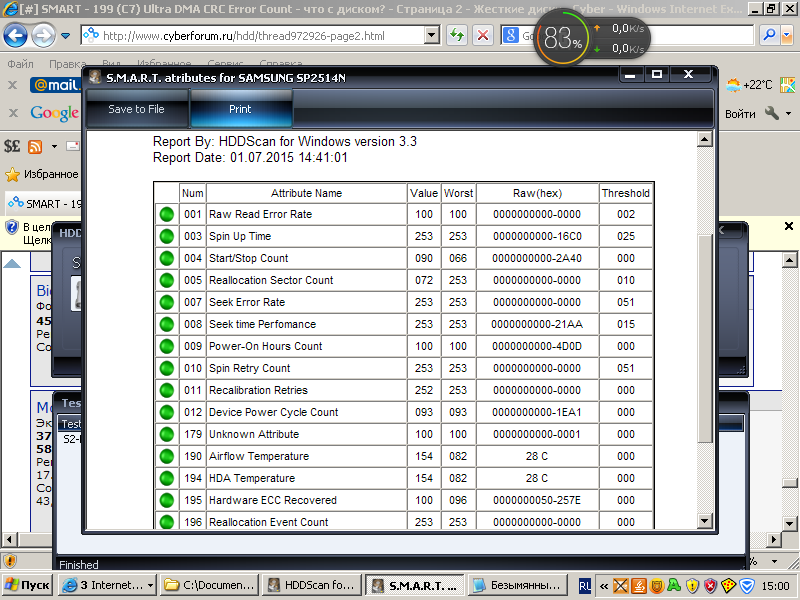Click Save to File in SMART window
The image size is (800, 600).
click(x=137, y=109)
